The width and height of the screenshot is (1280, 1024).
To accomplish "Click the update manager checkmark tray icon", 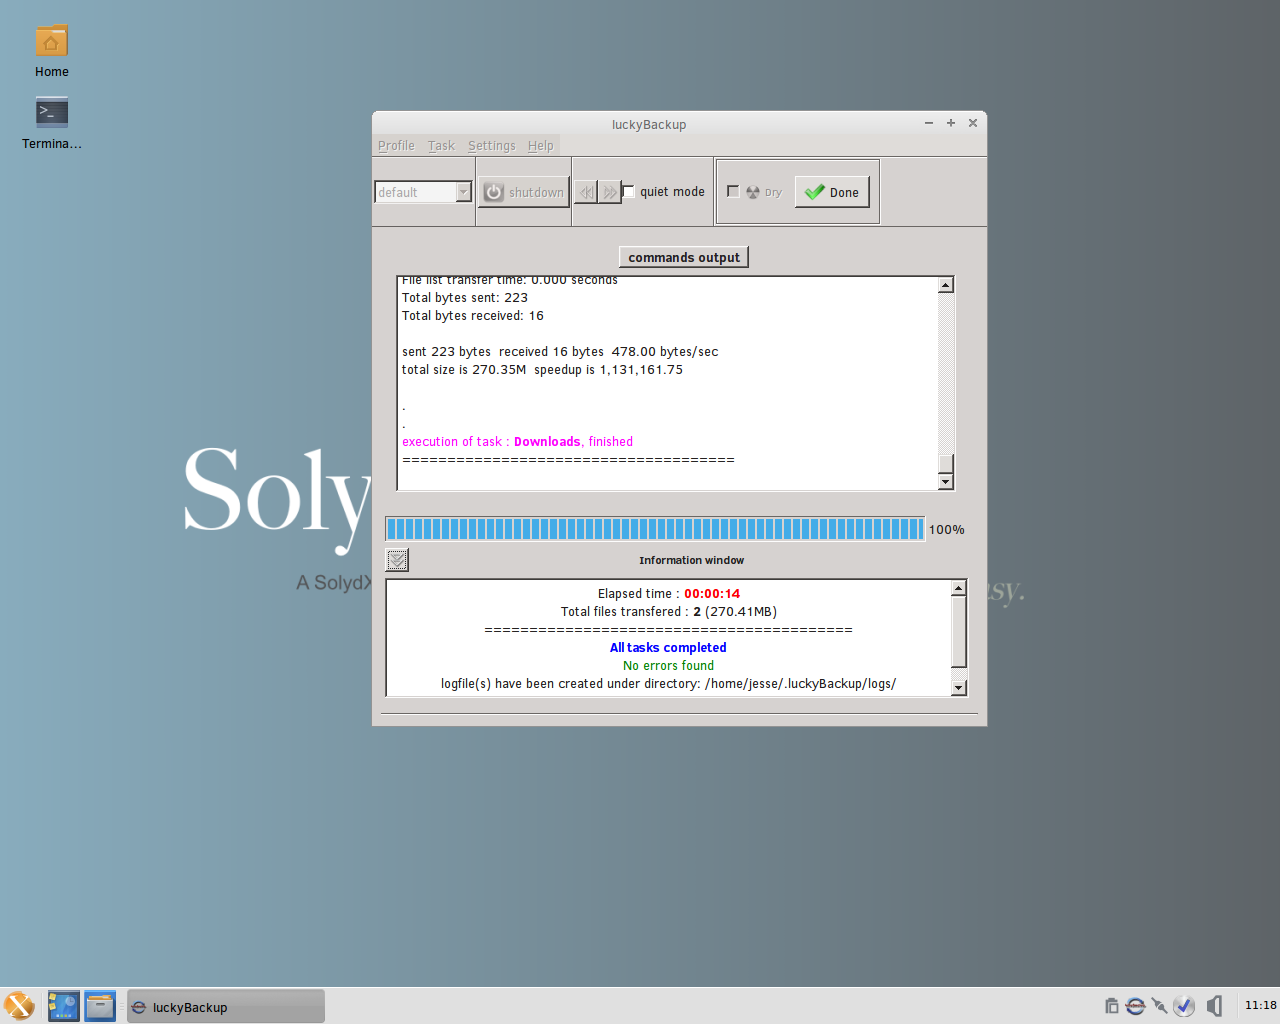I will 1184,1006.
